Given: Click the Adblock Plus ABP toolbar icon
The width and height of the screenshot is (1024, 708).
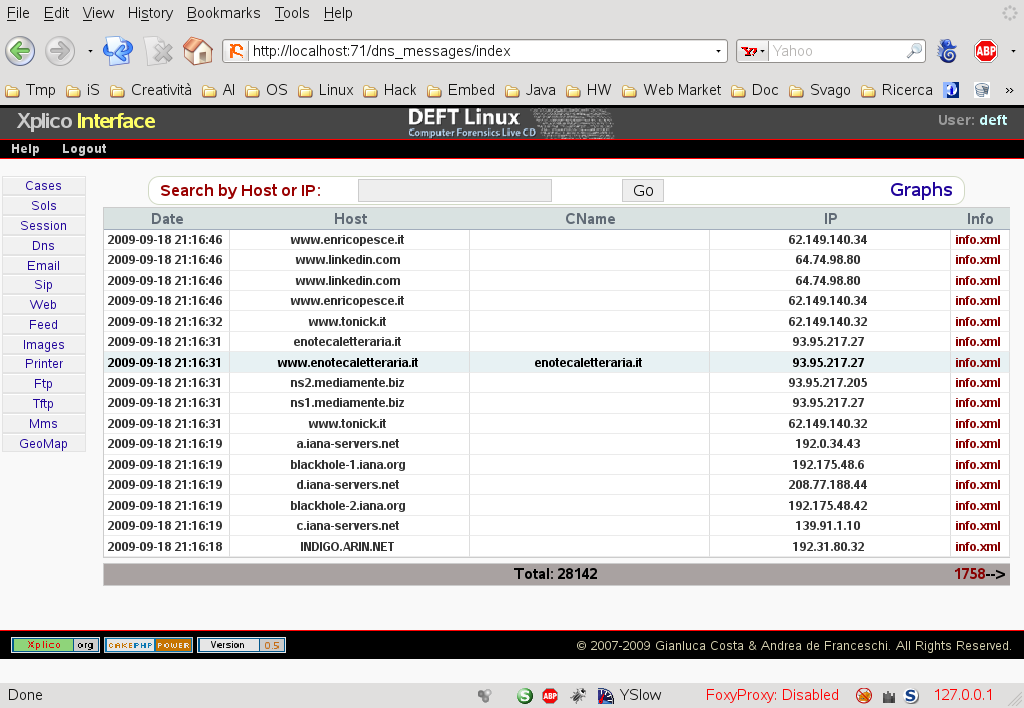Looking at the screenshot, I should click(986, 51).
